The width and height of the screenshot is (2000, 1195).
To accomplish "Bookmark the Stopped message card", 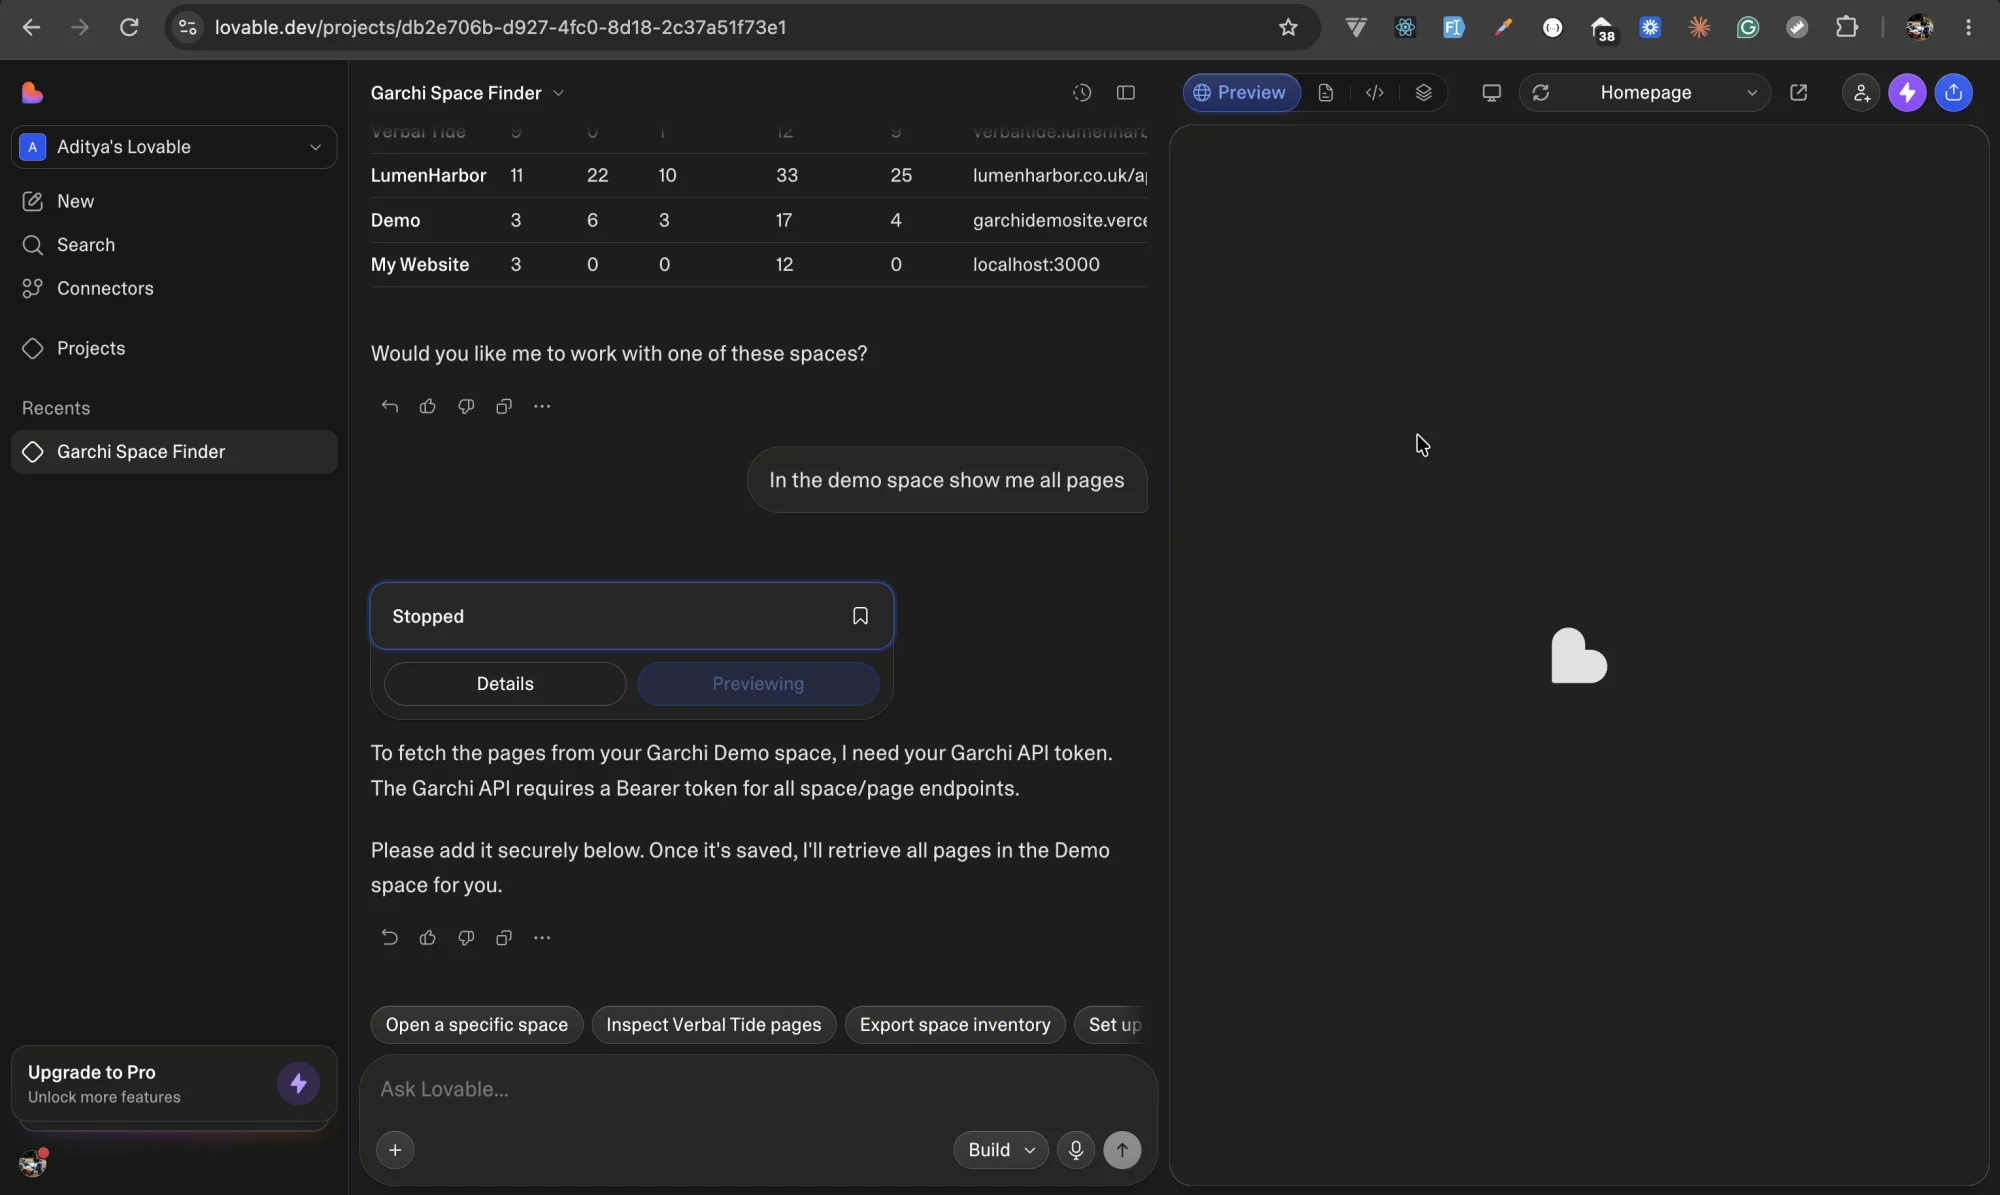I will [860, 616].
